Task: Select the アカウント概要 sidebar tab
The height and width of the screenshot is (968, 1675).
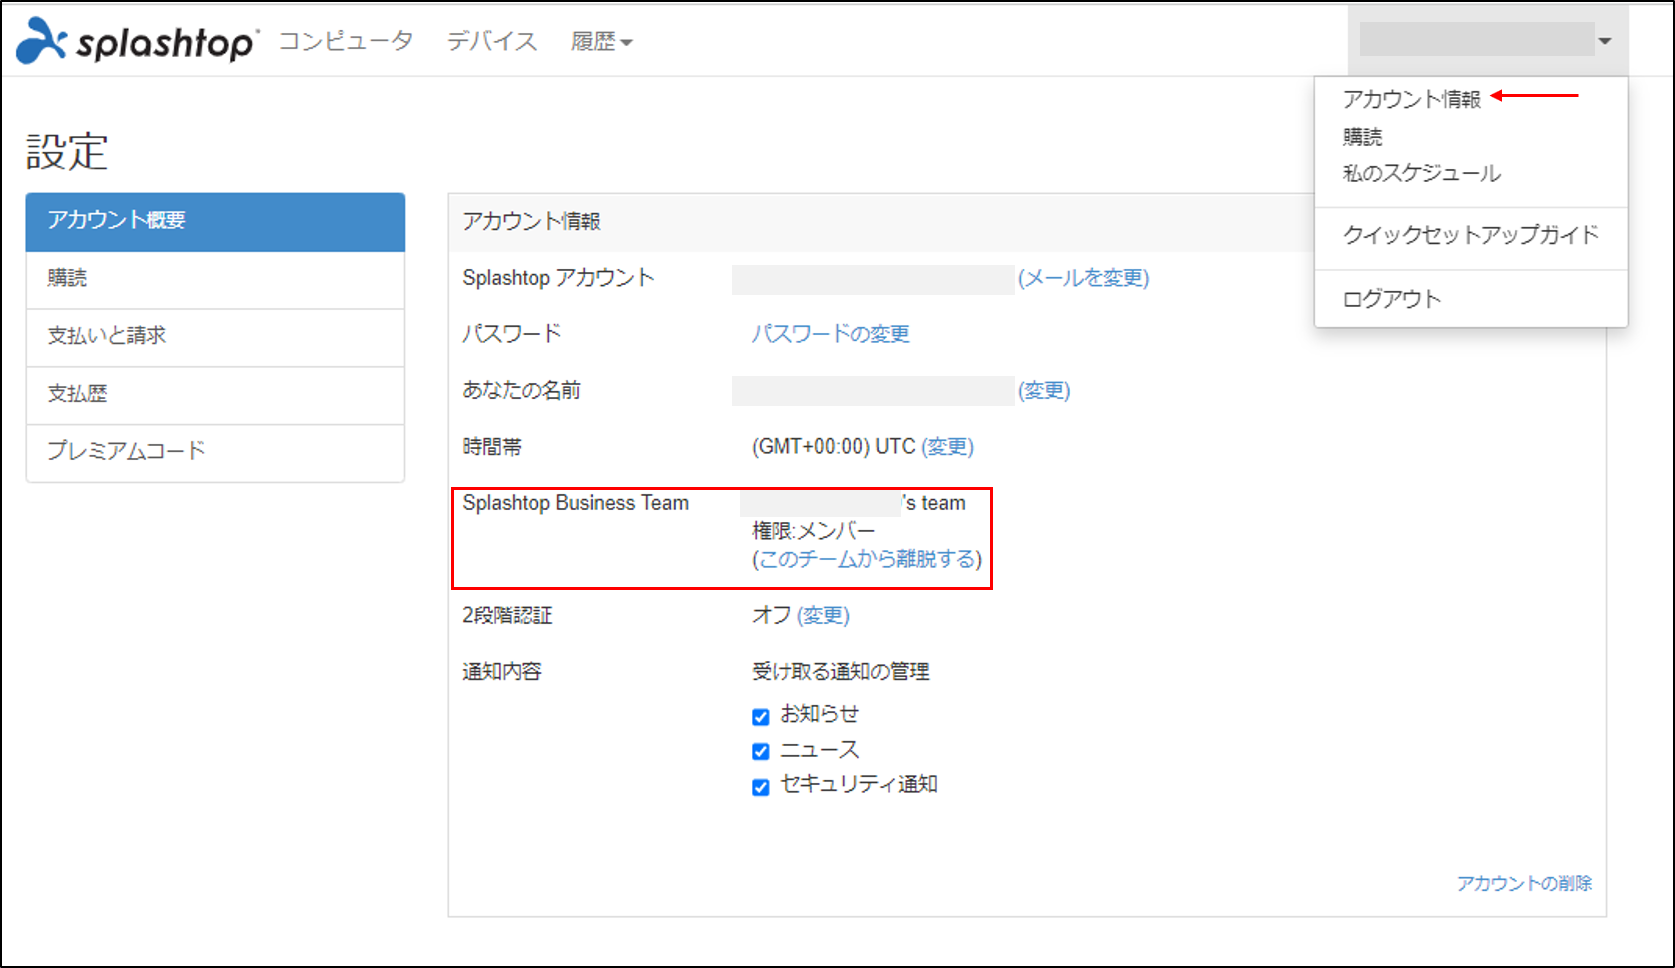Action: 215,221
